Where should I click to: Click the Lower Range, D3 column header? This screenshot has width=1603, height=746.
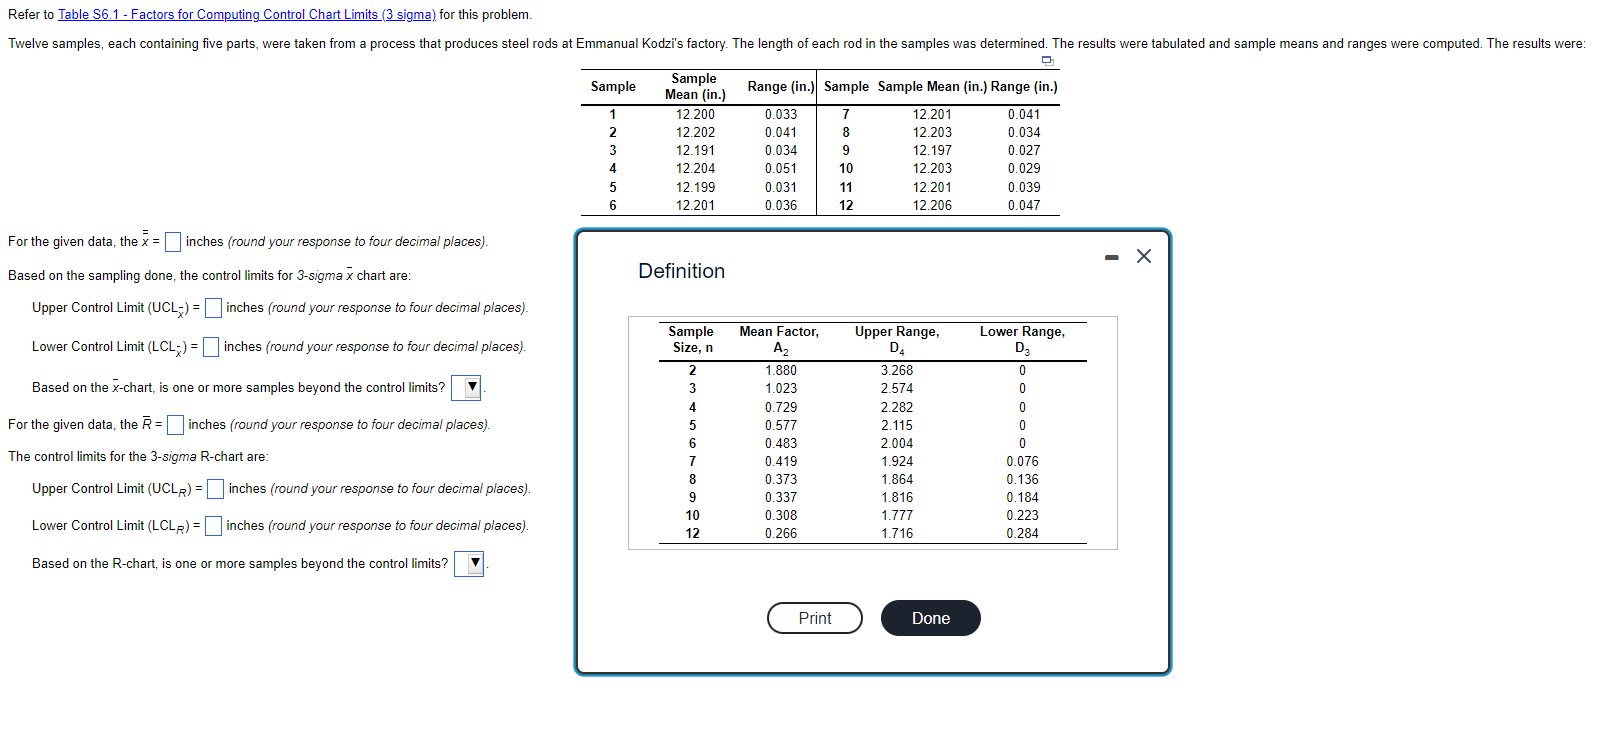pos(1022,340)
